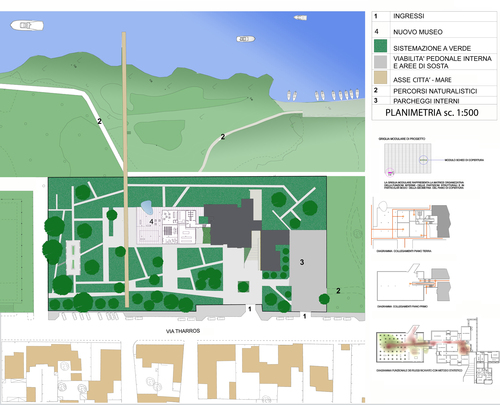
Task: Open the ground floor connections diagram
Action: (411, 222)
